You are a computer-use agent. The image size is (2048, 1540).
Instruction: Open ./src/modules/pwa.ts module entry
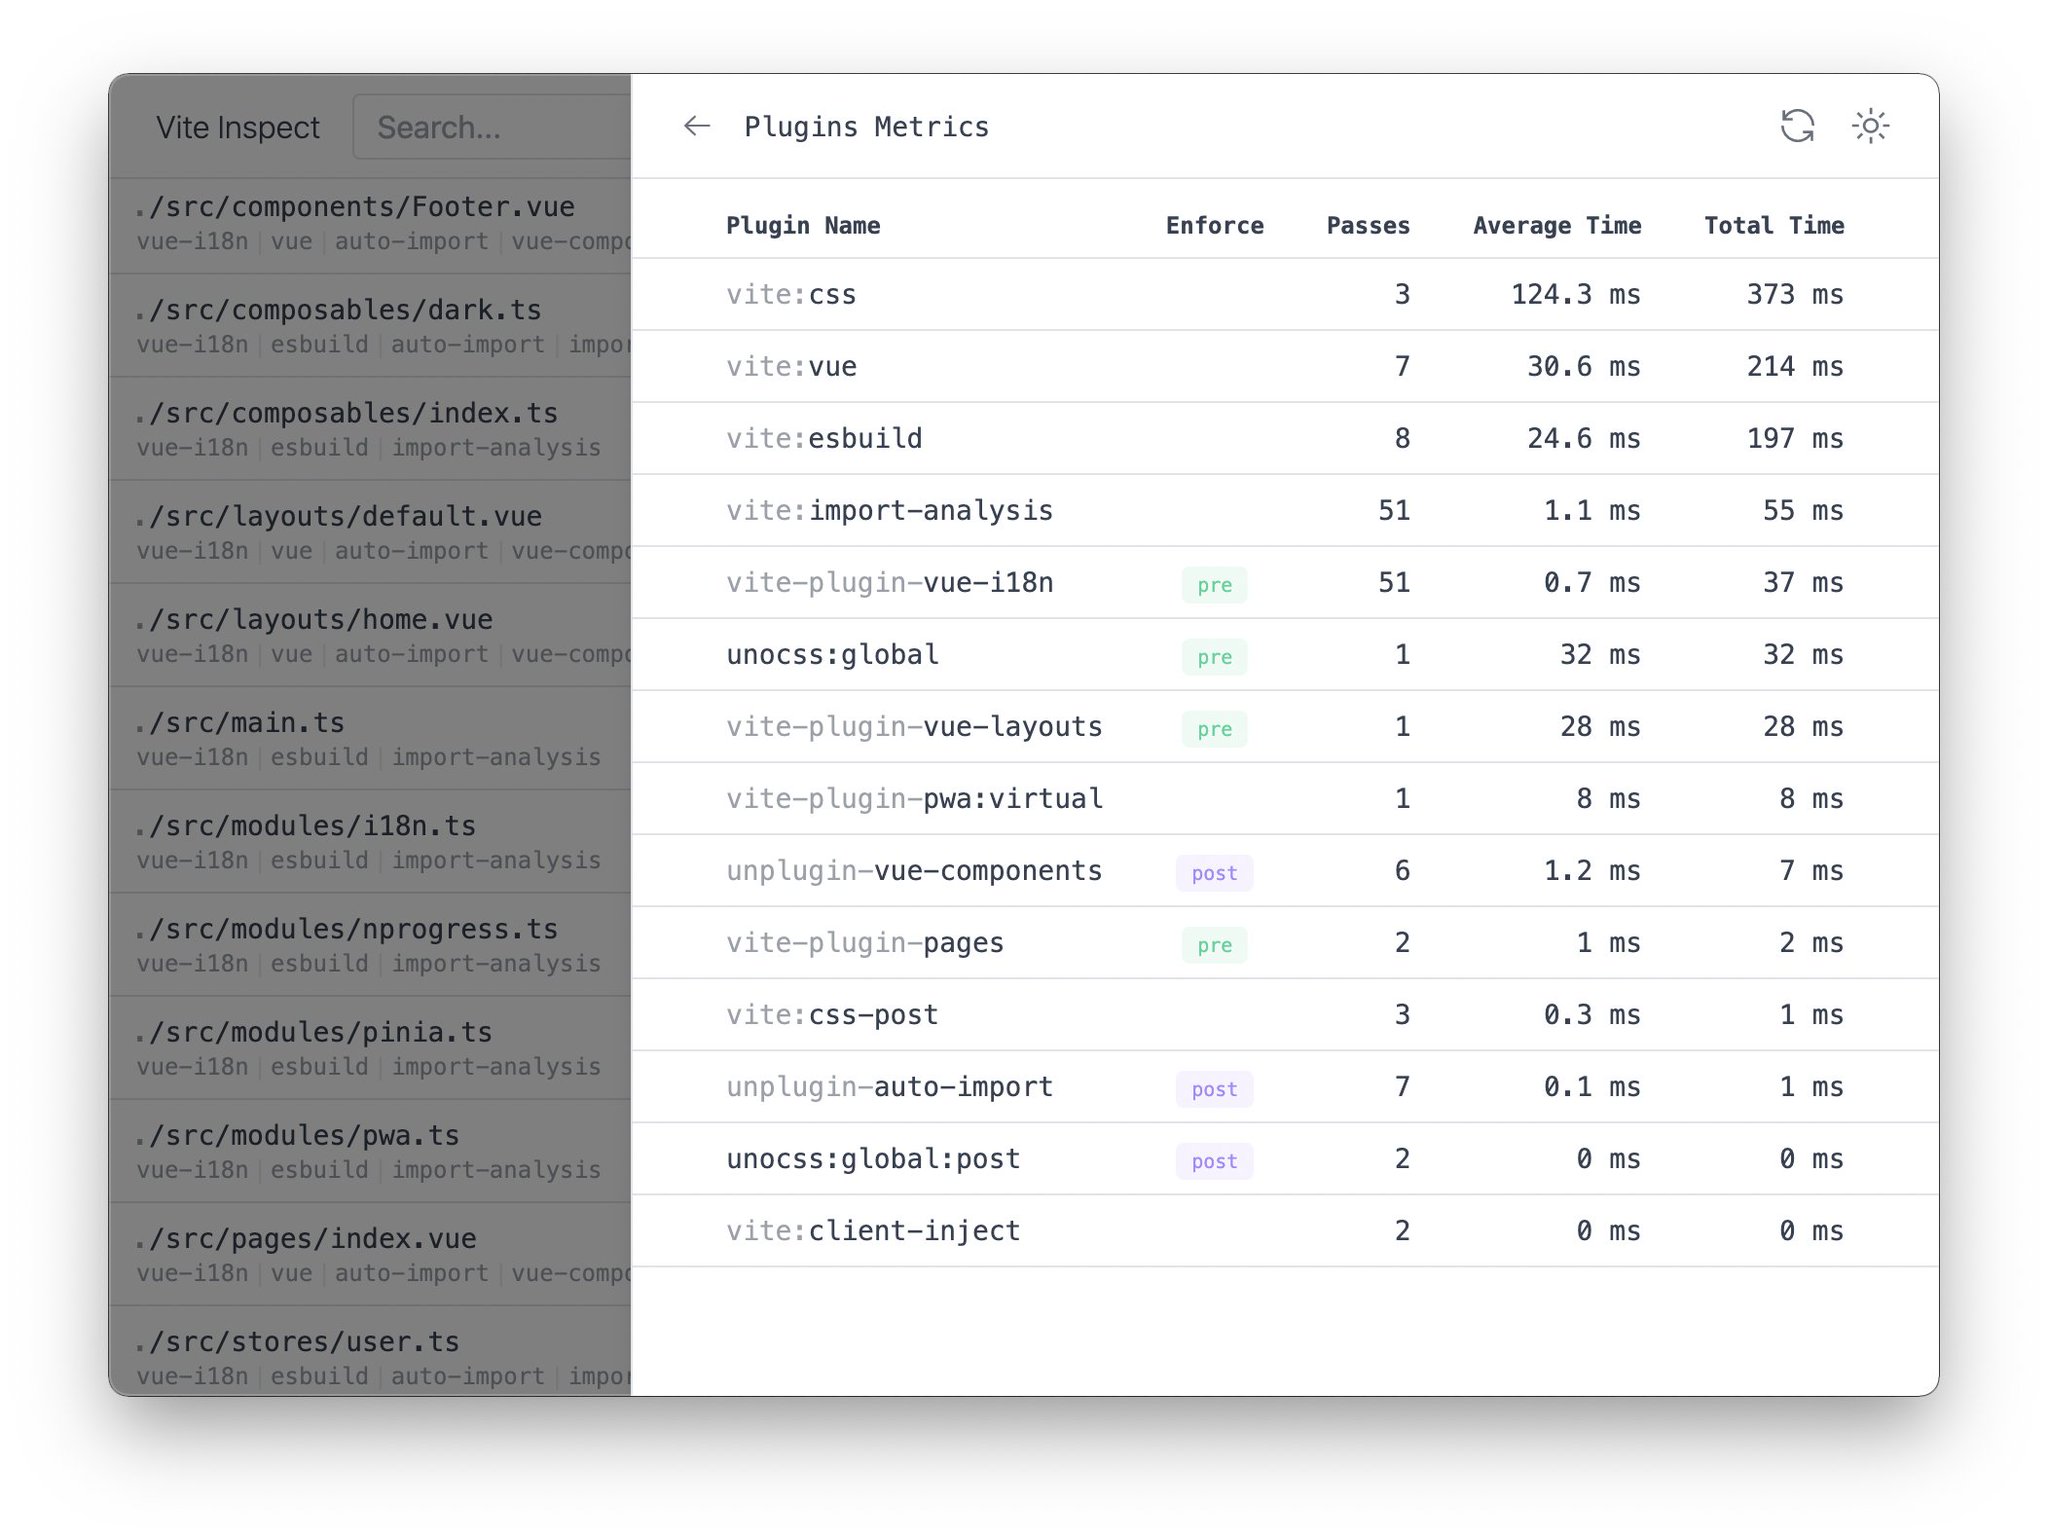[370, 1150]
